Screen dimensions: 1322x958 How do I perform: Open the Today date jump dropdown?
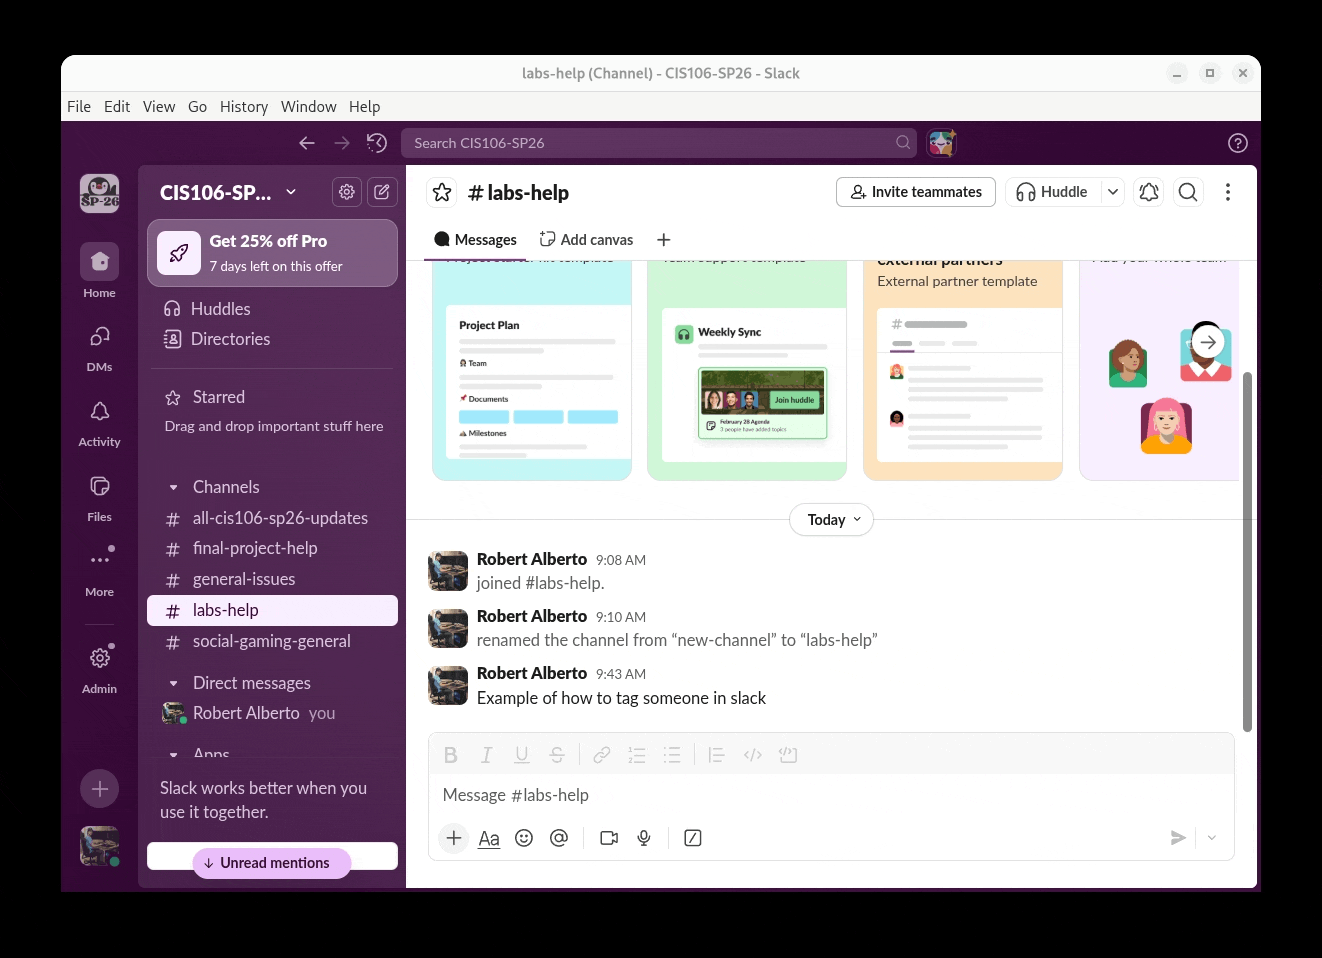click(x=832, y=520)
